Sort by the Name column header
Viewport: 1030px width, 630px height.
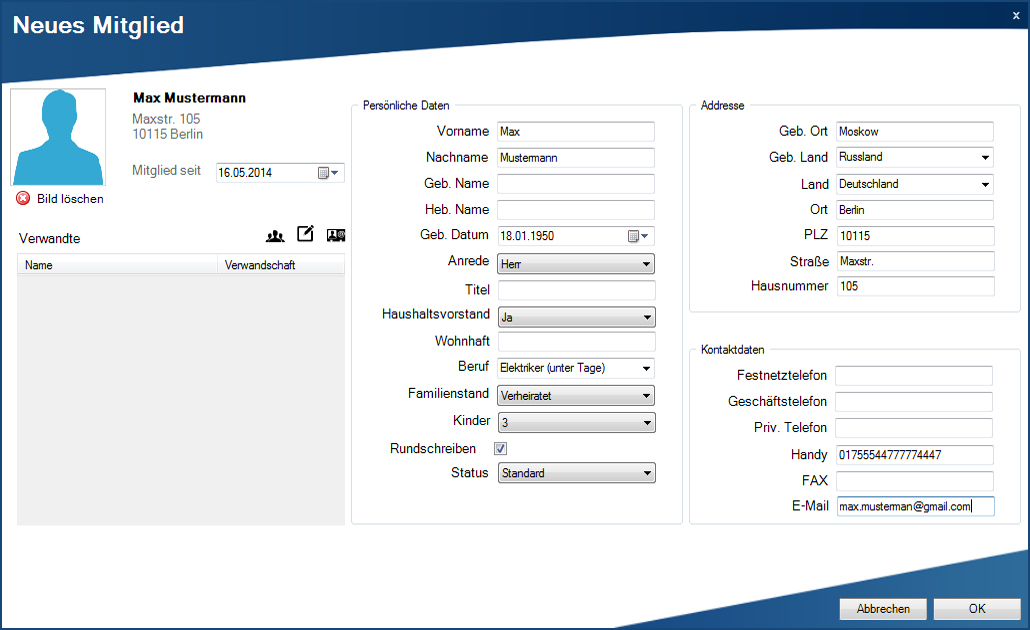tap(117, 265)
